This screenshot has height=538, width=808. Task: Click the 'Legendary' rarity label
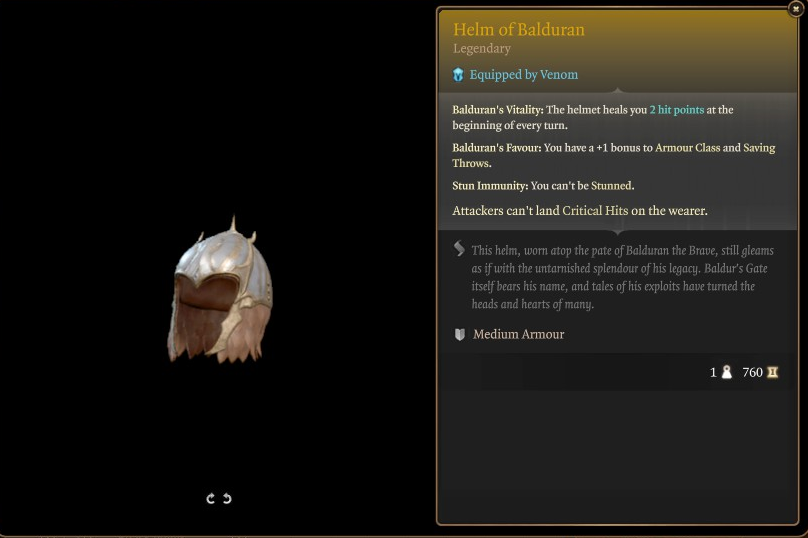pos(482,49)
